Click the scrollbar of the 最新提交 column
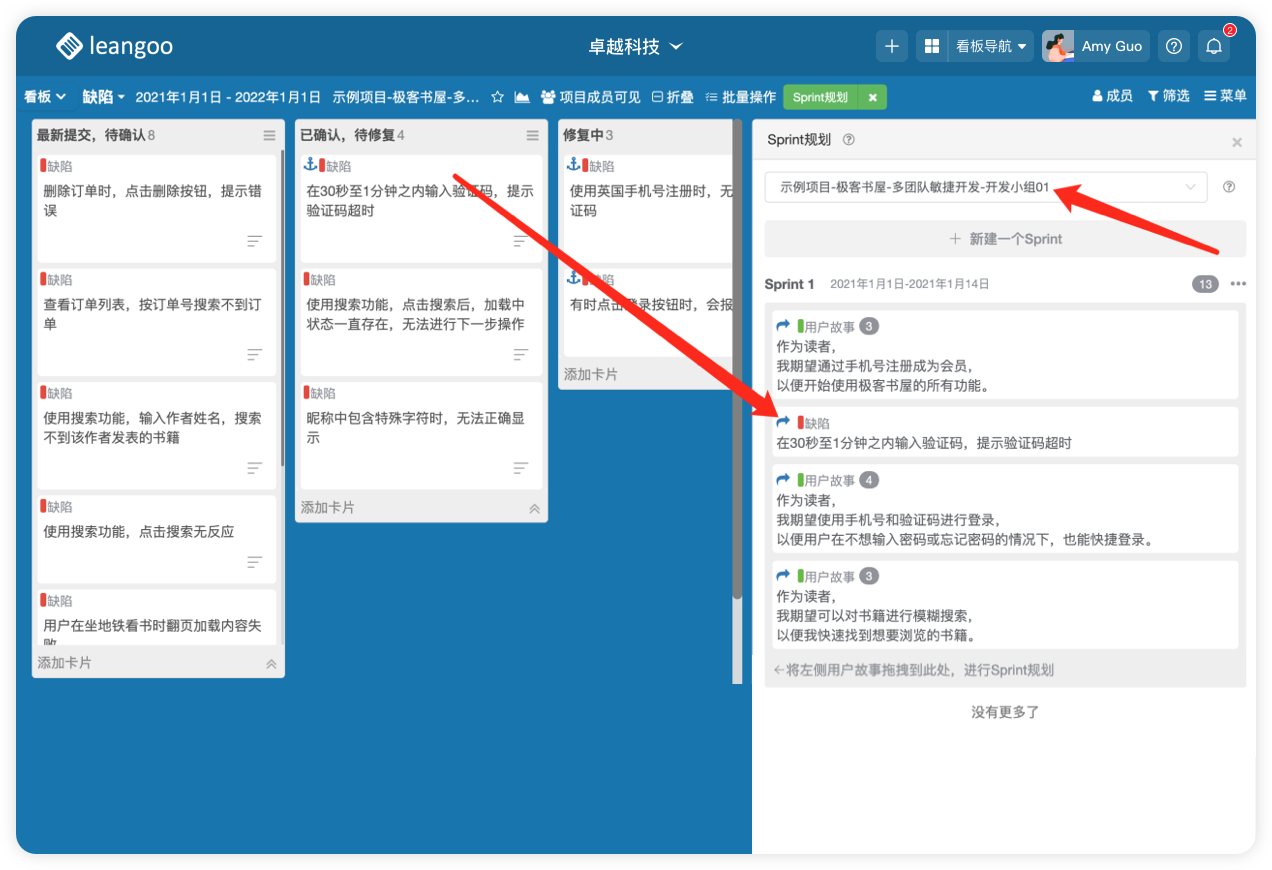The width and height of the screenshot is (1272, 870). (x=283, y=300)
